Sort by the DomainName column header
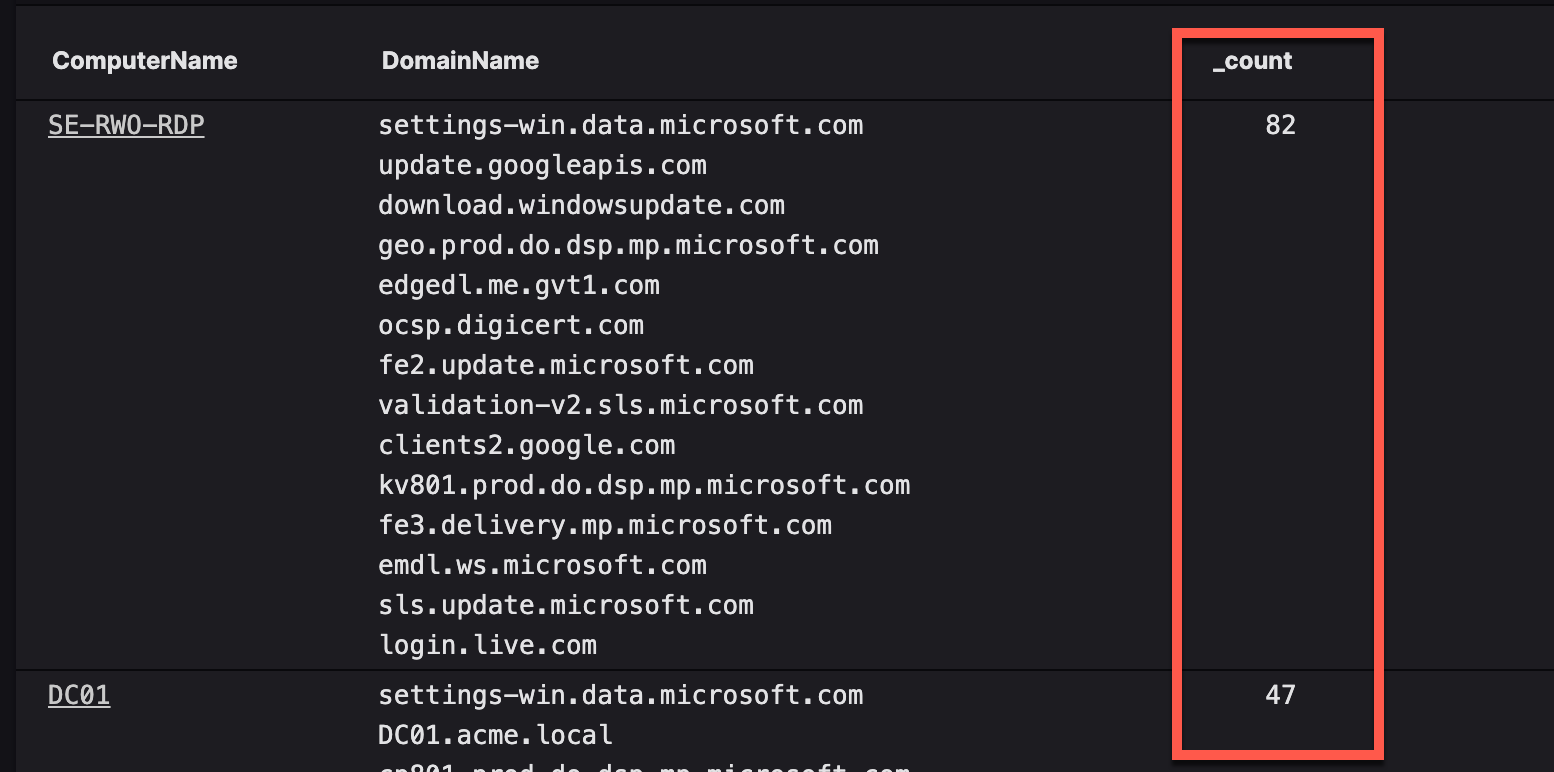This screenshot has width=1554, height=772. pos(460,61)
